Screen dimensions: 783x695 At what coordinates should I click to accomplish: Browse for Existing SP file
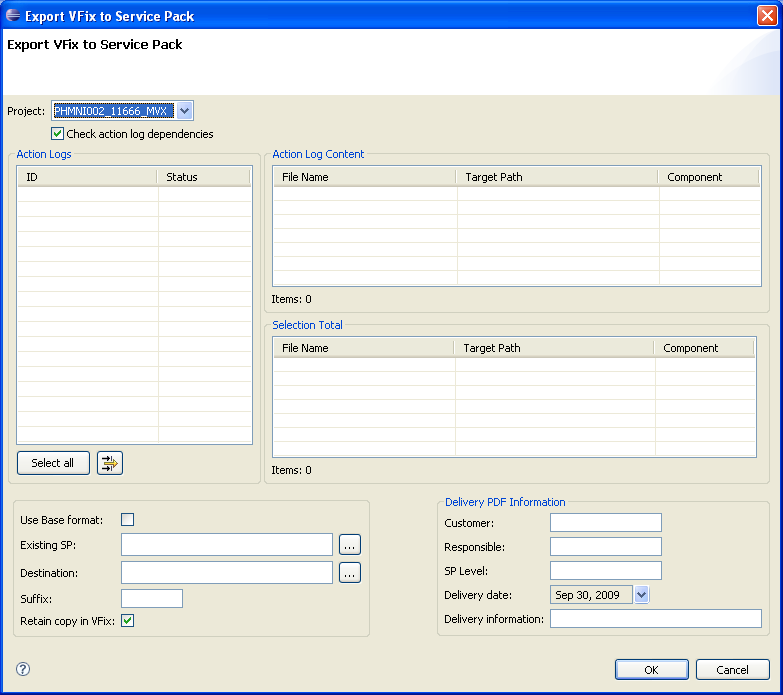[349, 545]
